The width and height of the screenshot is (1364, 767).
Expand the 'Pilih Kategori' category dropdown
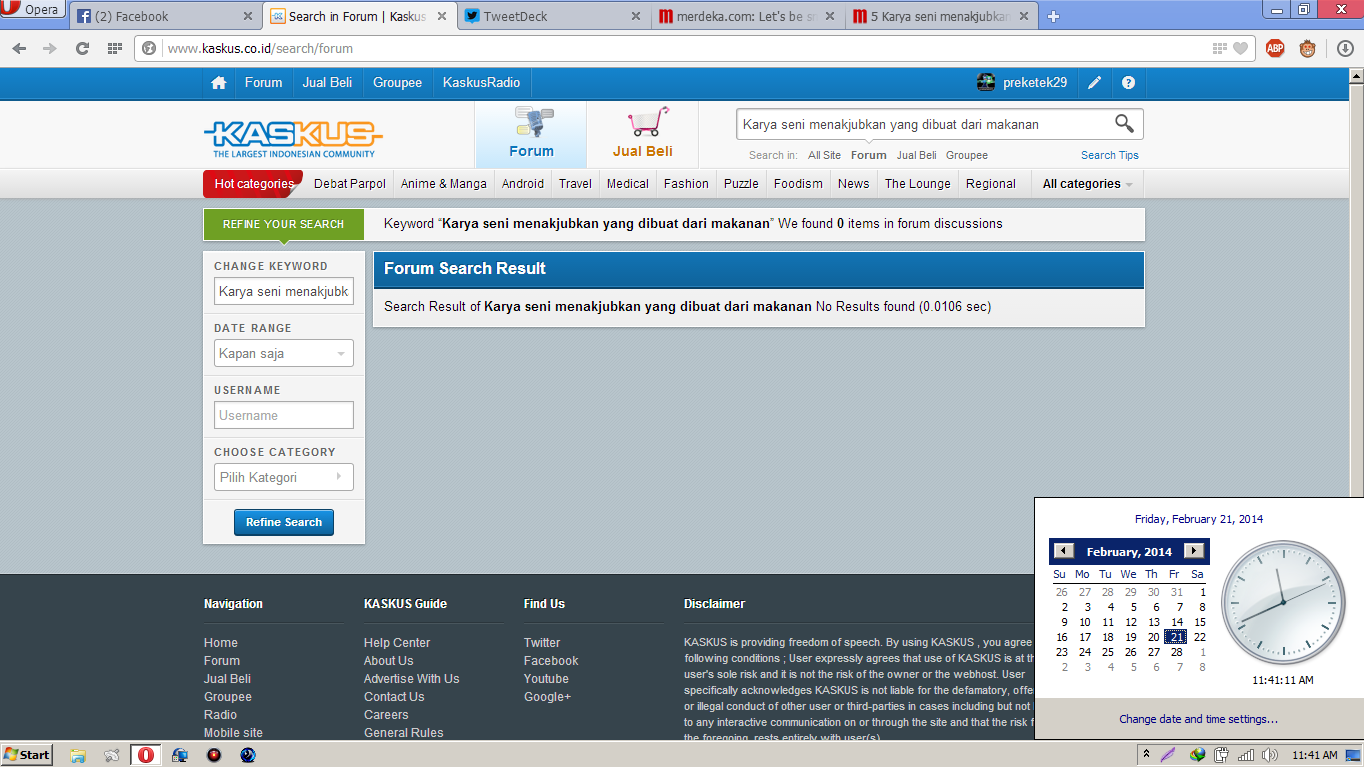click(284, 478)
